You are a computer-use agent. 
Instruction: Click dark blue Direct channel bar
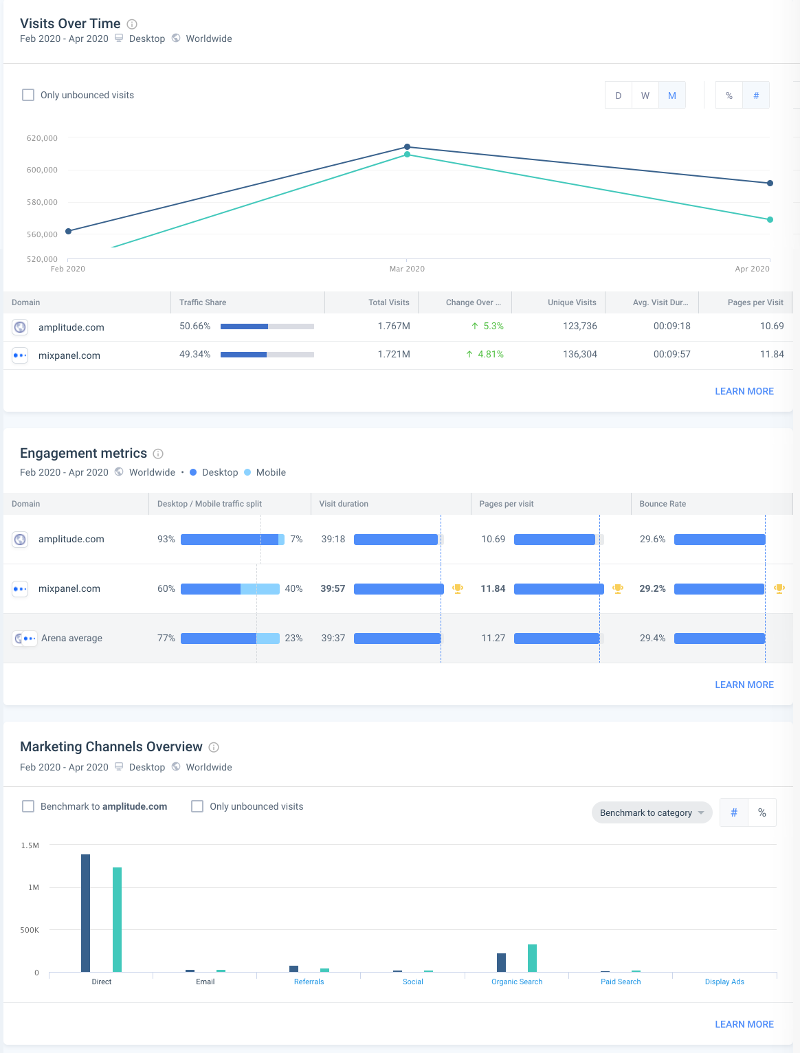85,913
